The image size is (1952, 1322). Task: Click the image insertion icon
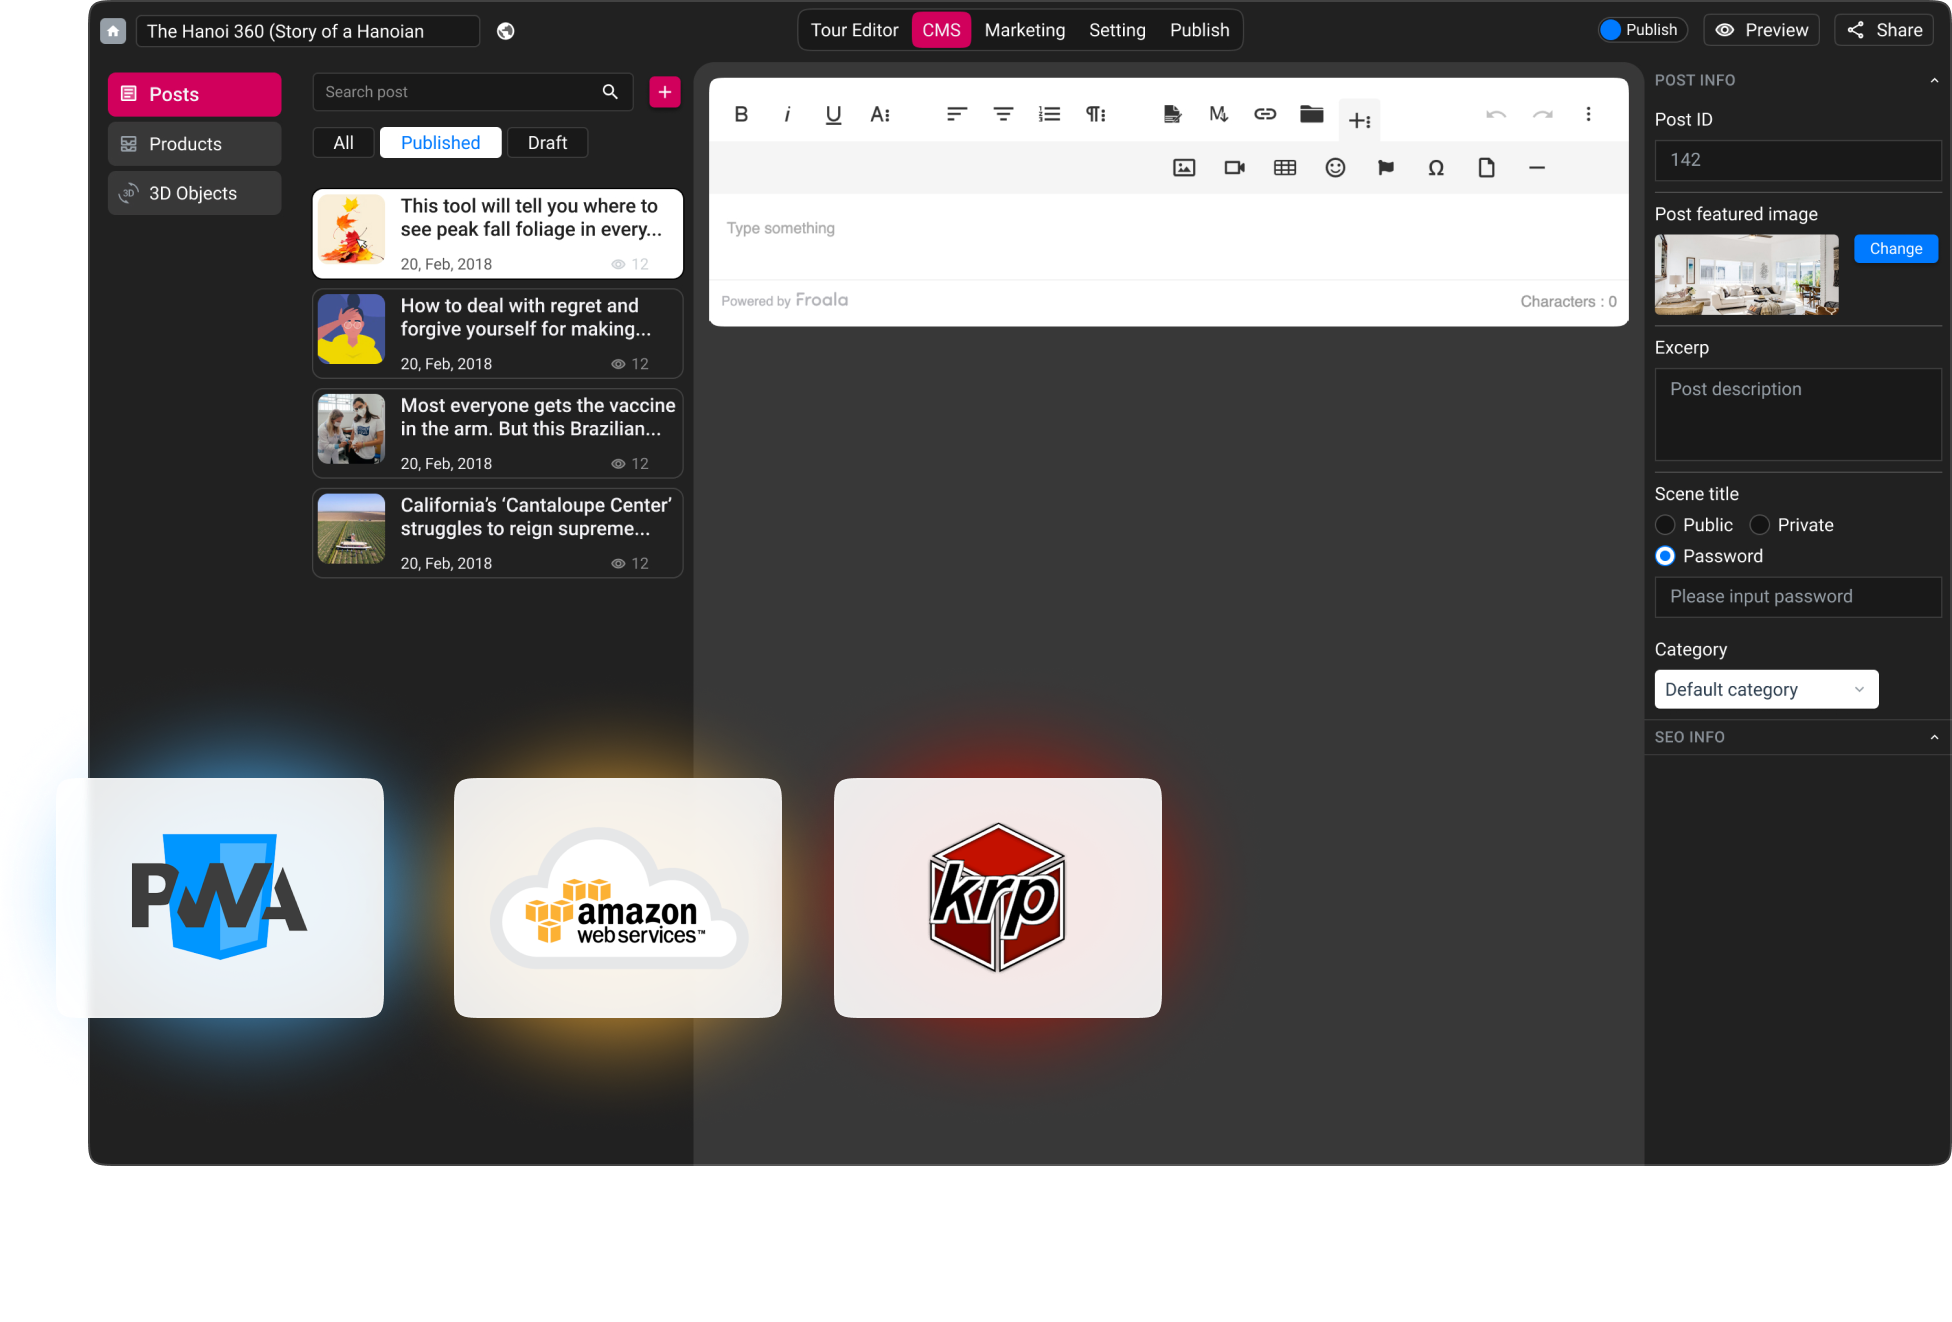(x=1185, y=167)
